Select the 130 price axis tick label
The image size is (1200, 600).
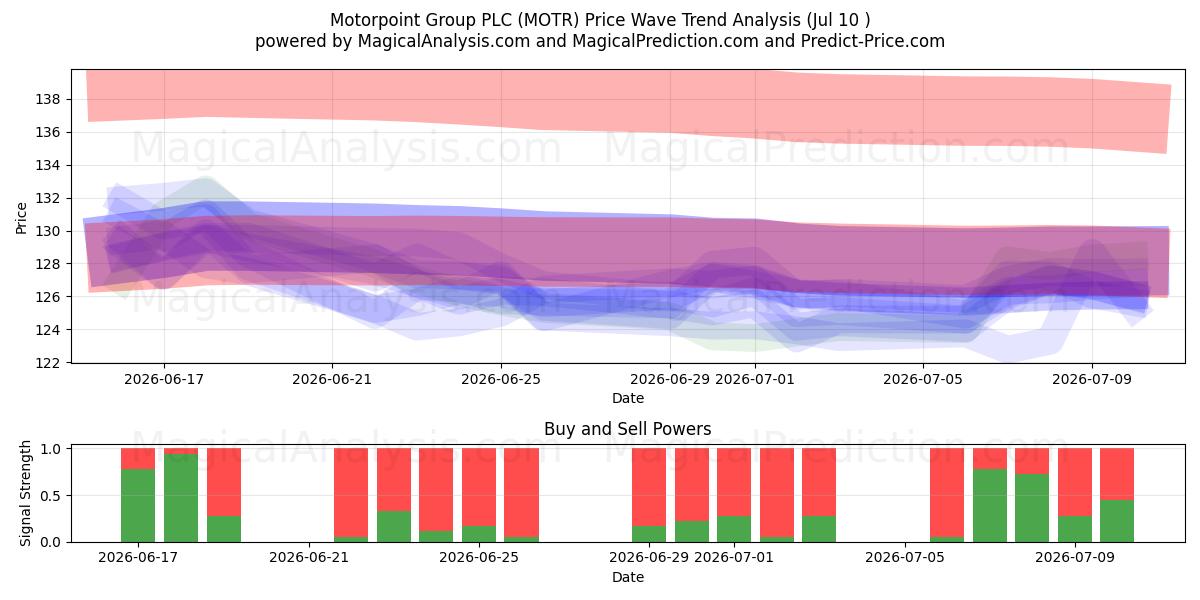tap(47, 231)
